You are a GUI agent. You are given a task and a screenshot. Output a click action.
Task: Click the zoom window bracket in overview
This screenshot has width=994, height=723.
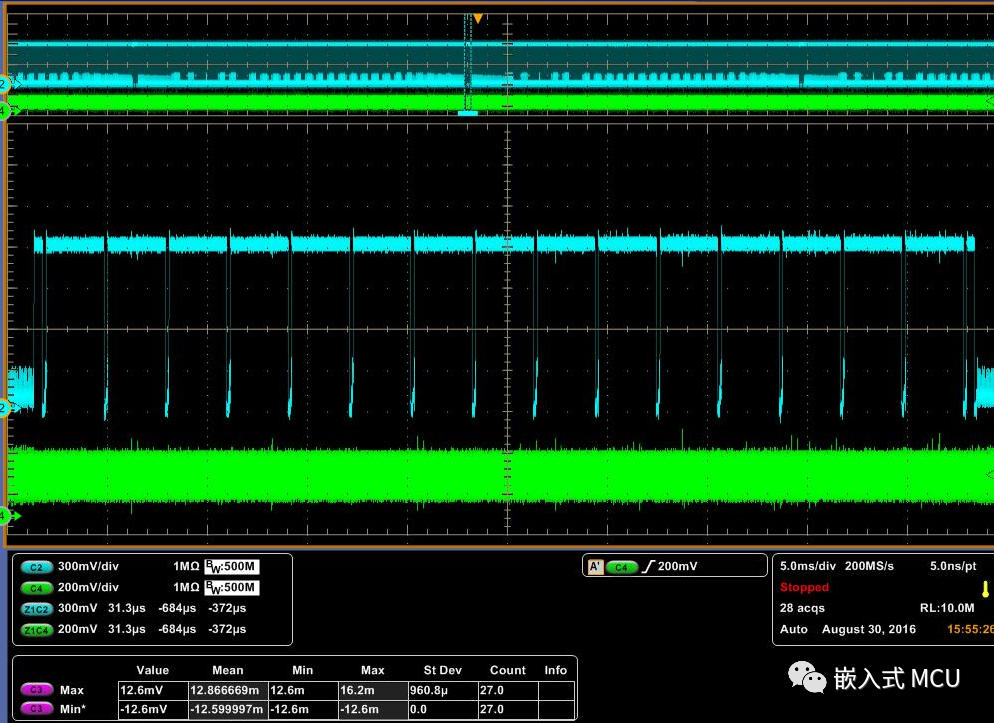tap(467, 112)
